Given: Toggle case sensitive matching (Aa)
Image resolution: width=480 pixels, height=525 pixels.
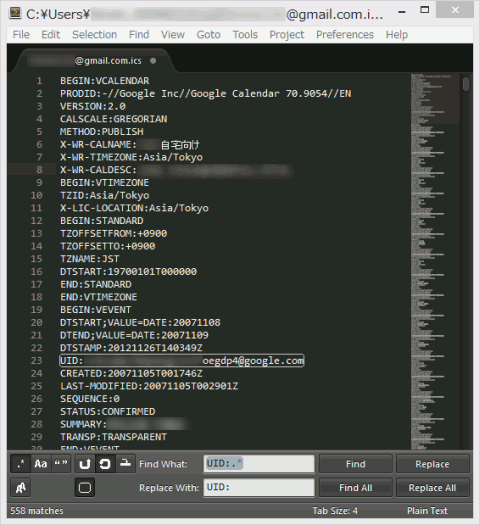Looking at the screenshot, I should [x=41, y=464].
